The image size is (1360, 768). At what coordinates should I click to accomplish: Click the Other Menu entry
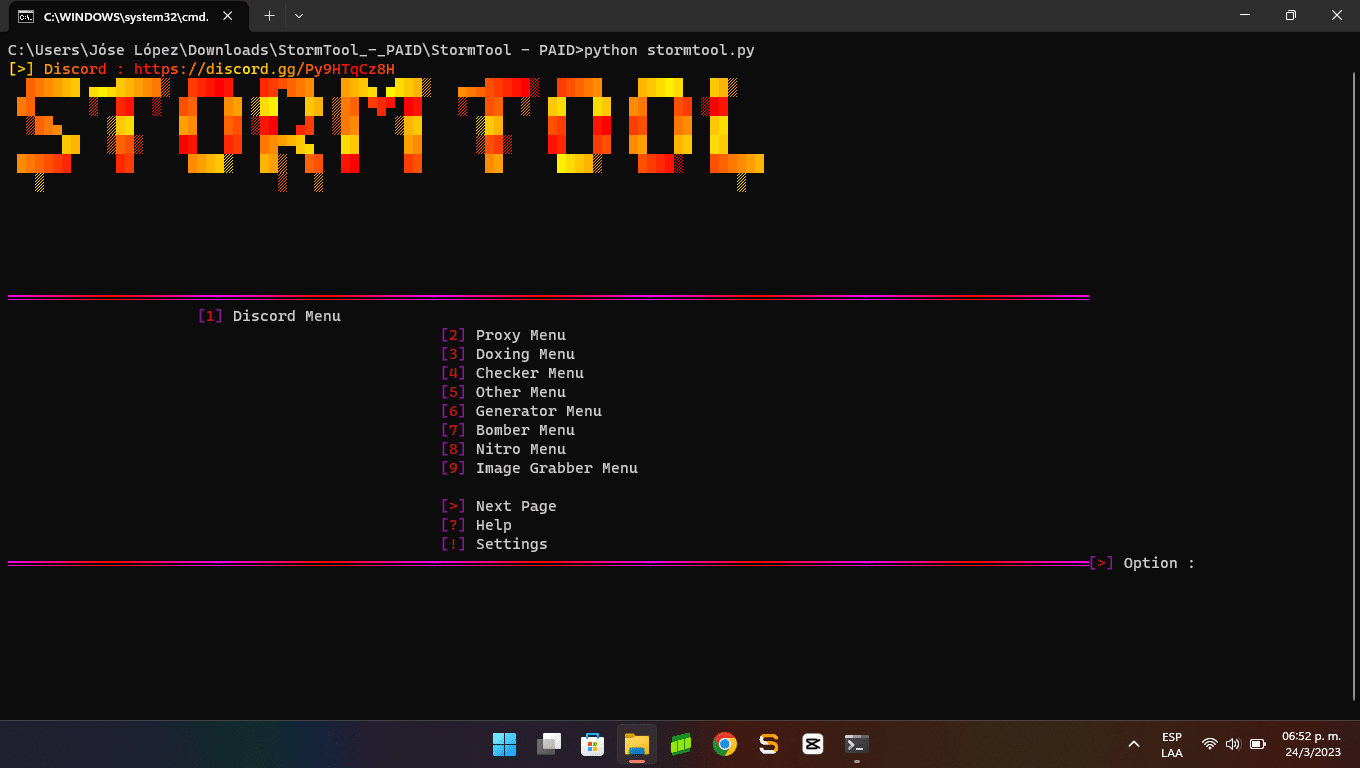[503, 392]
